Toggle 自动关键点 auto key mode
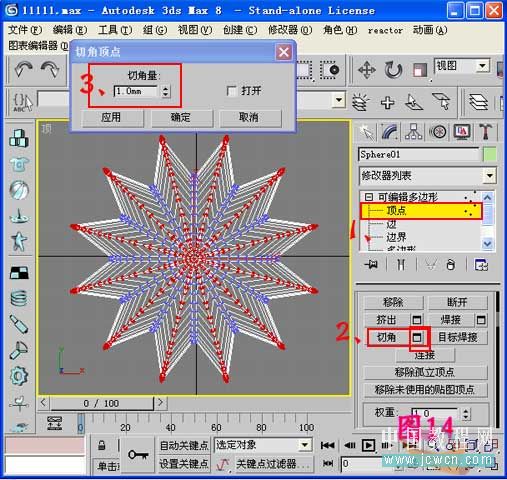 coord(184,445)
